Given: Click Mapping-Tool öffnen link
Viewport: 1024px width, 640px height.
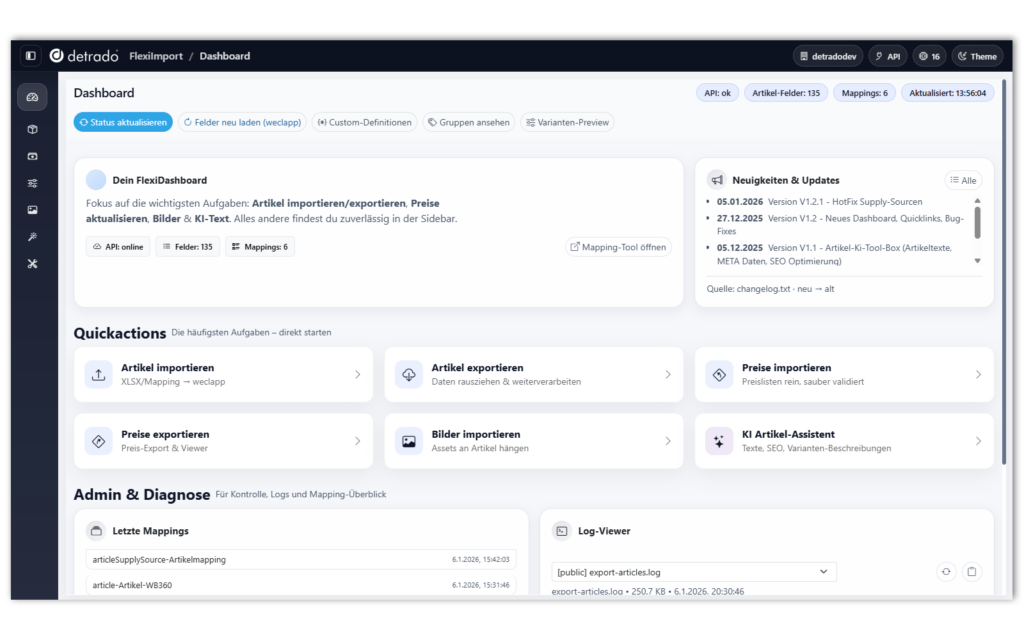Looking at the screenshot, I should [619, 247].
